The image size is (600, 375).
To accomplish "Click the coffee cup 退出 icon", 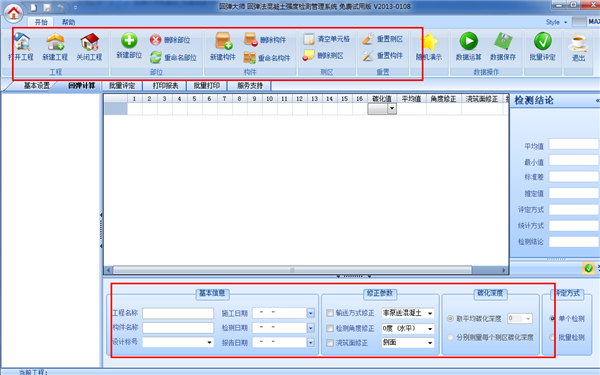I will (578, 42).
